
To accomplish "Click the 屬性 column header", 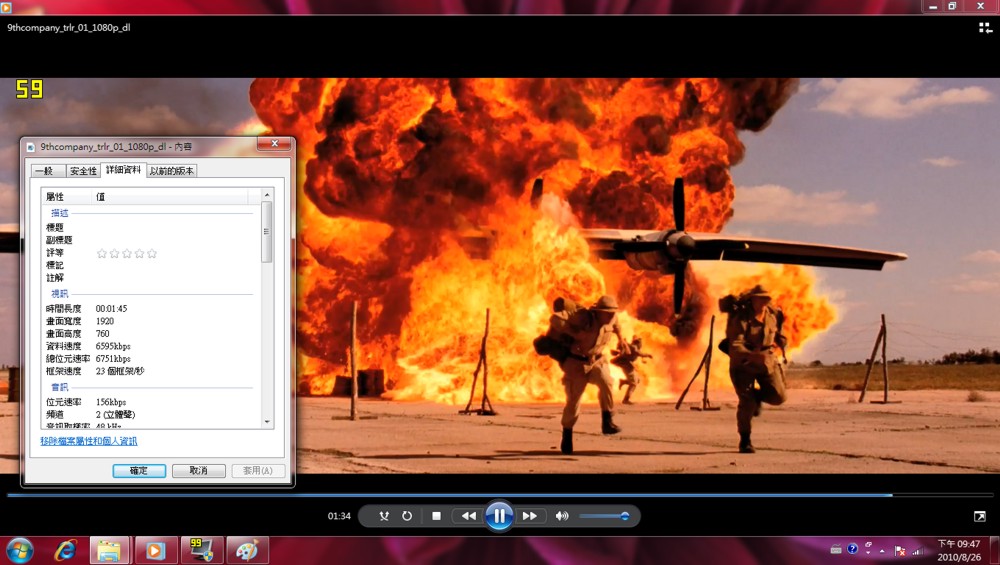I will point(66,196).
